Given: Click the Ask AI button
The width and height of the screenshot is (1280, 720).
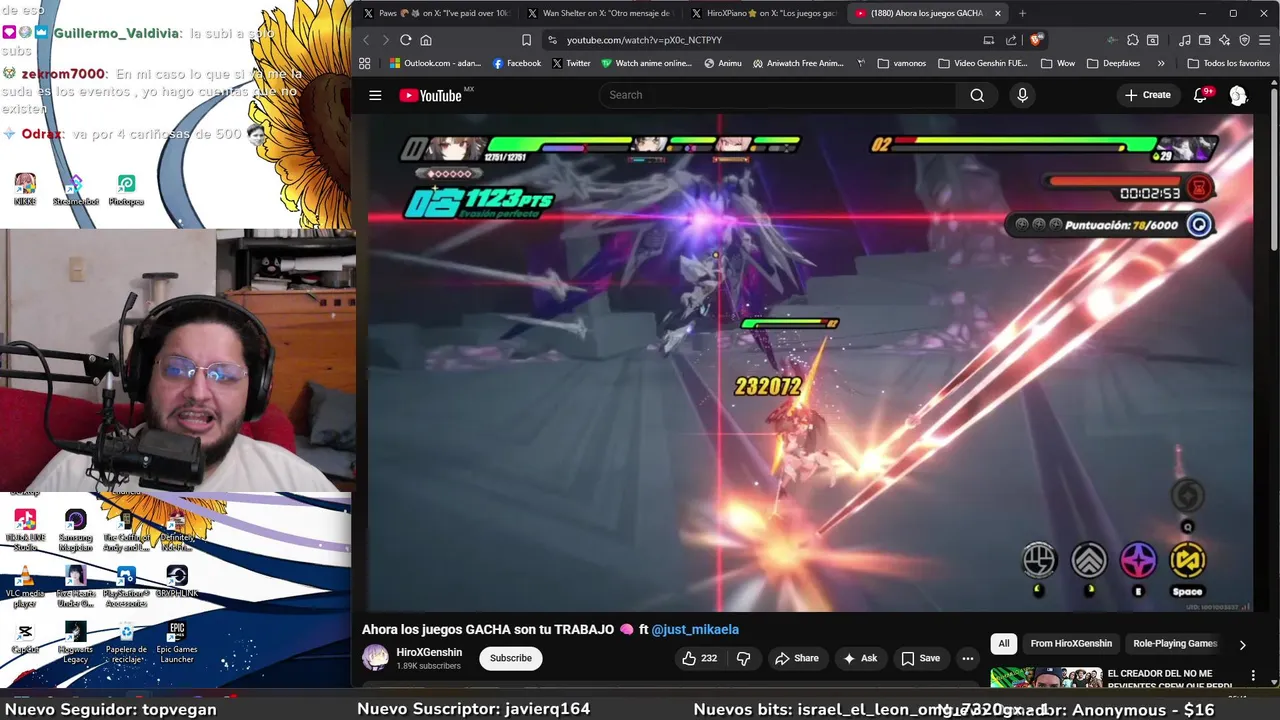Looking at the screenshot, I should pyautogui.click(x=860, y=658).
